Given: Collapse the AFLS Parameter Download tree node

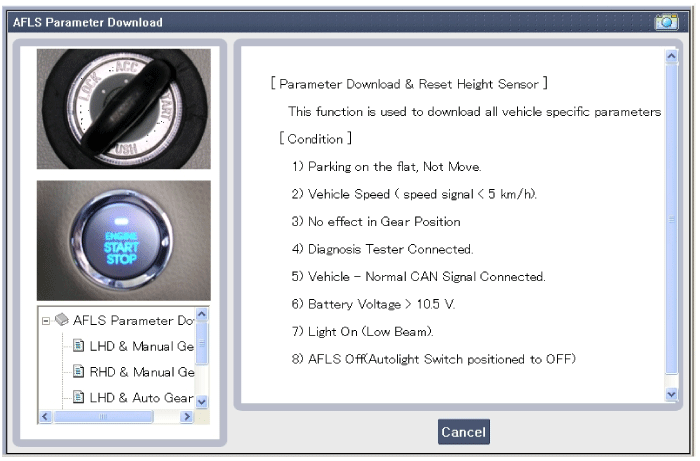Looking at the screenshot, I should 46,321.
